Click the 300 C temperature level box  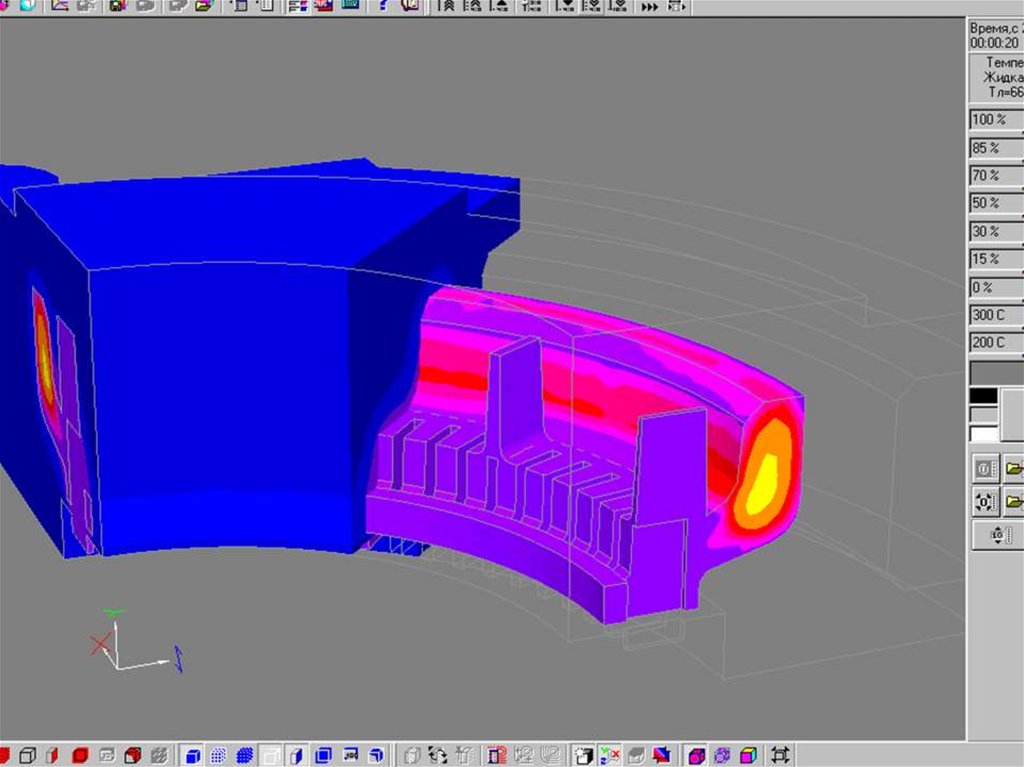coord(995,316)
